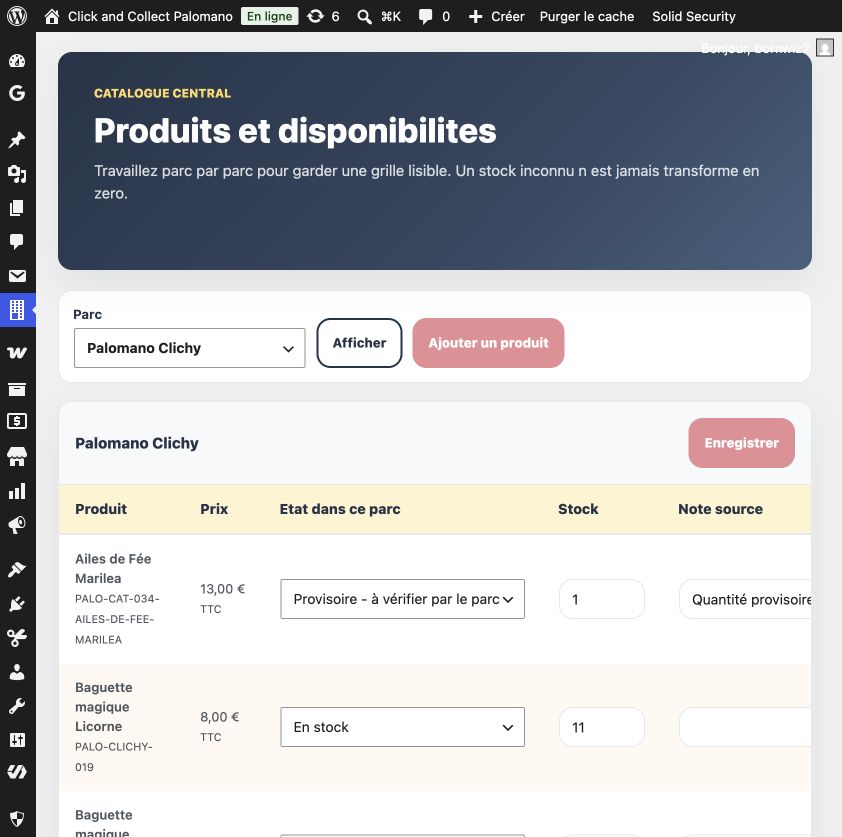Open Pages via the stacked pages icon
This screenshot has height=837, width=842.
click(x=17, y=208)
